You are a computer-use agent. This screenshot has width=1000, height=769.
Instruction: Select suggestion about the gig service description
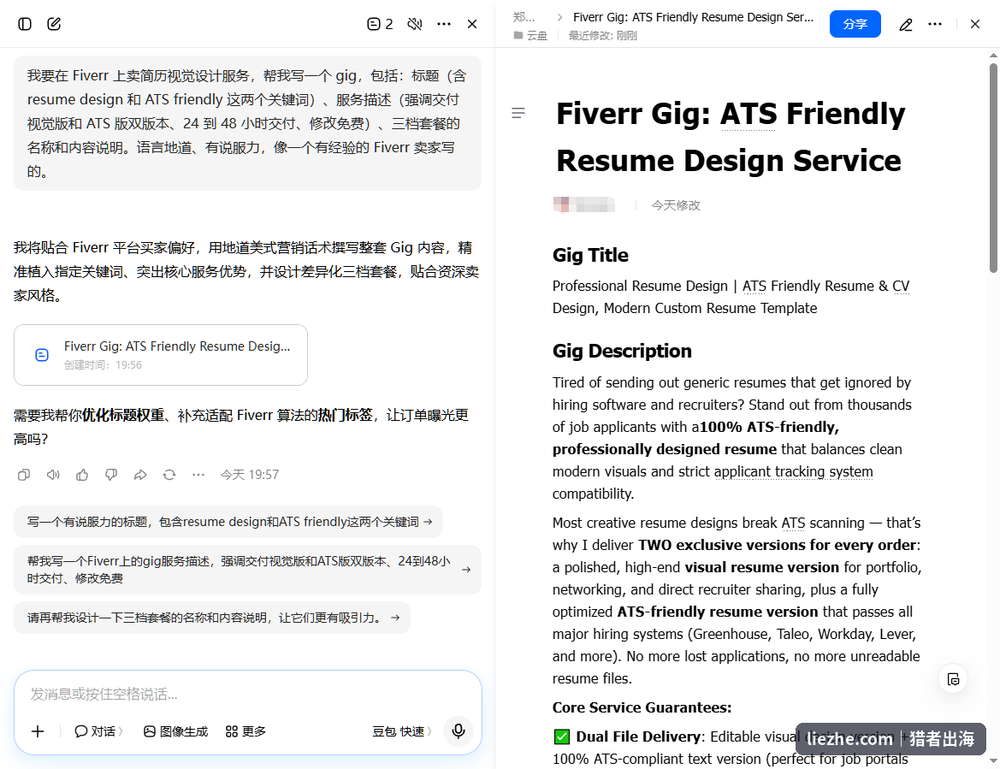(247, 569)
